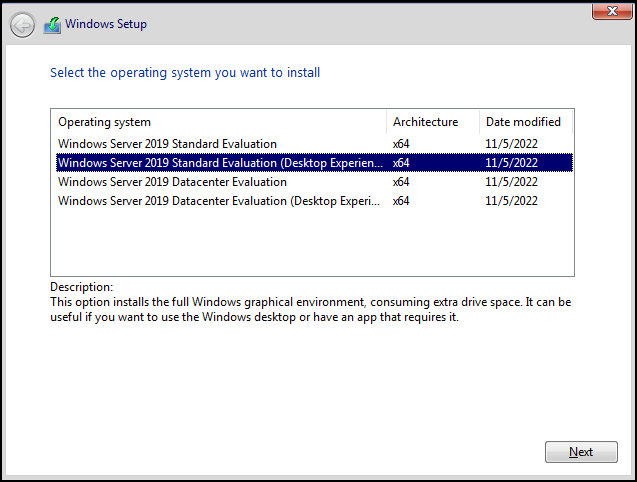Click 11/5/2022 in the Datacenter Evaluation row
Screen dimensions: 637x482
coord(511,182)
